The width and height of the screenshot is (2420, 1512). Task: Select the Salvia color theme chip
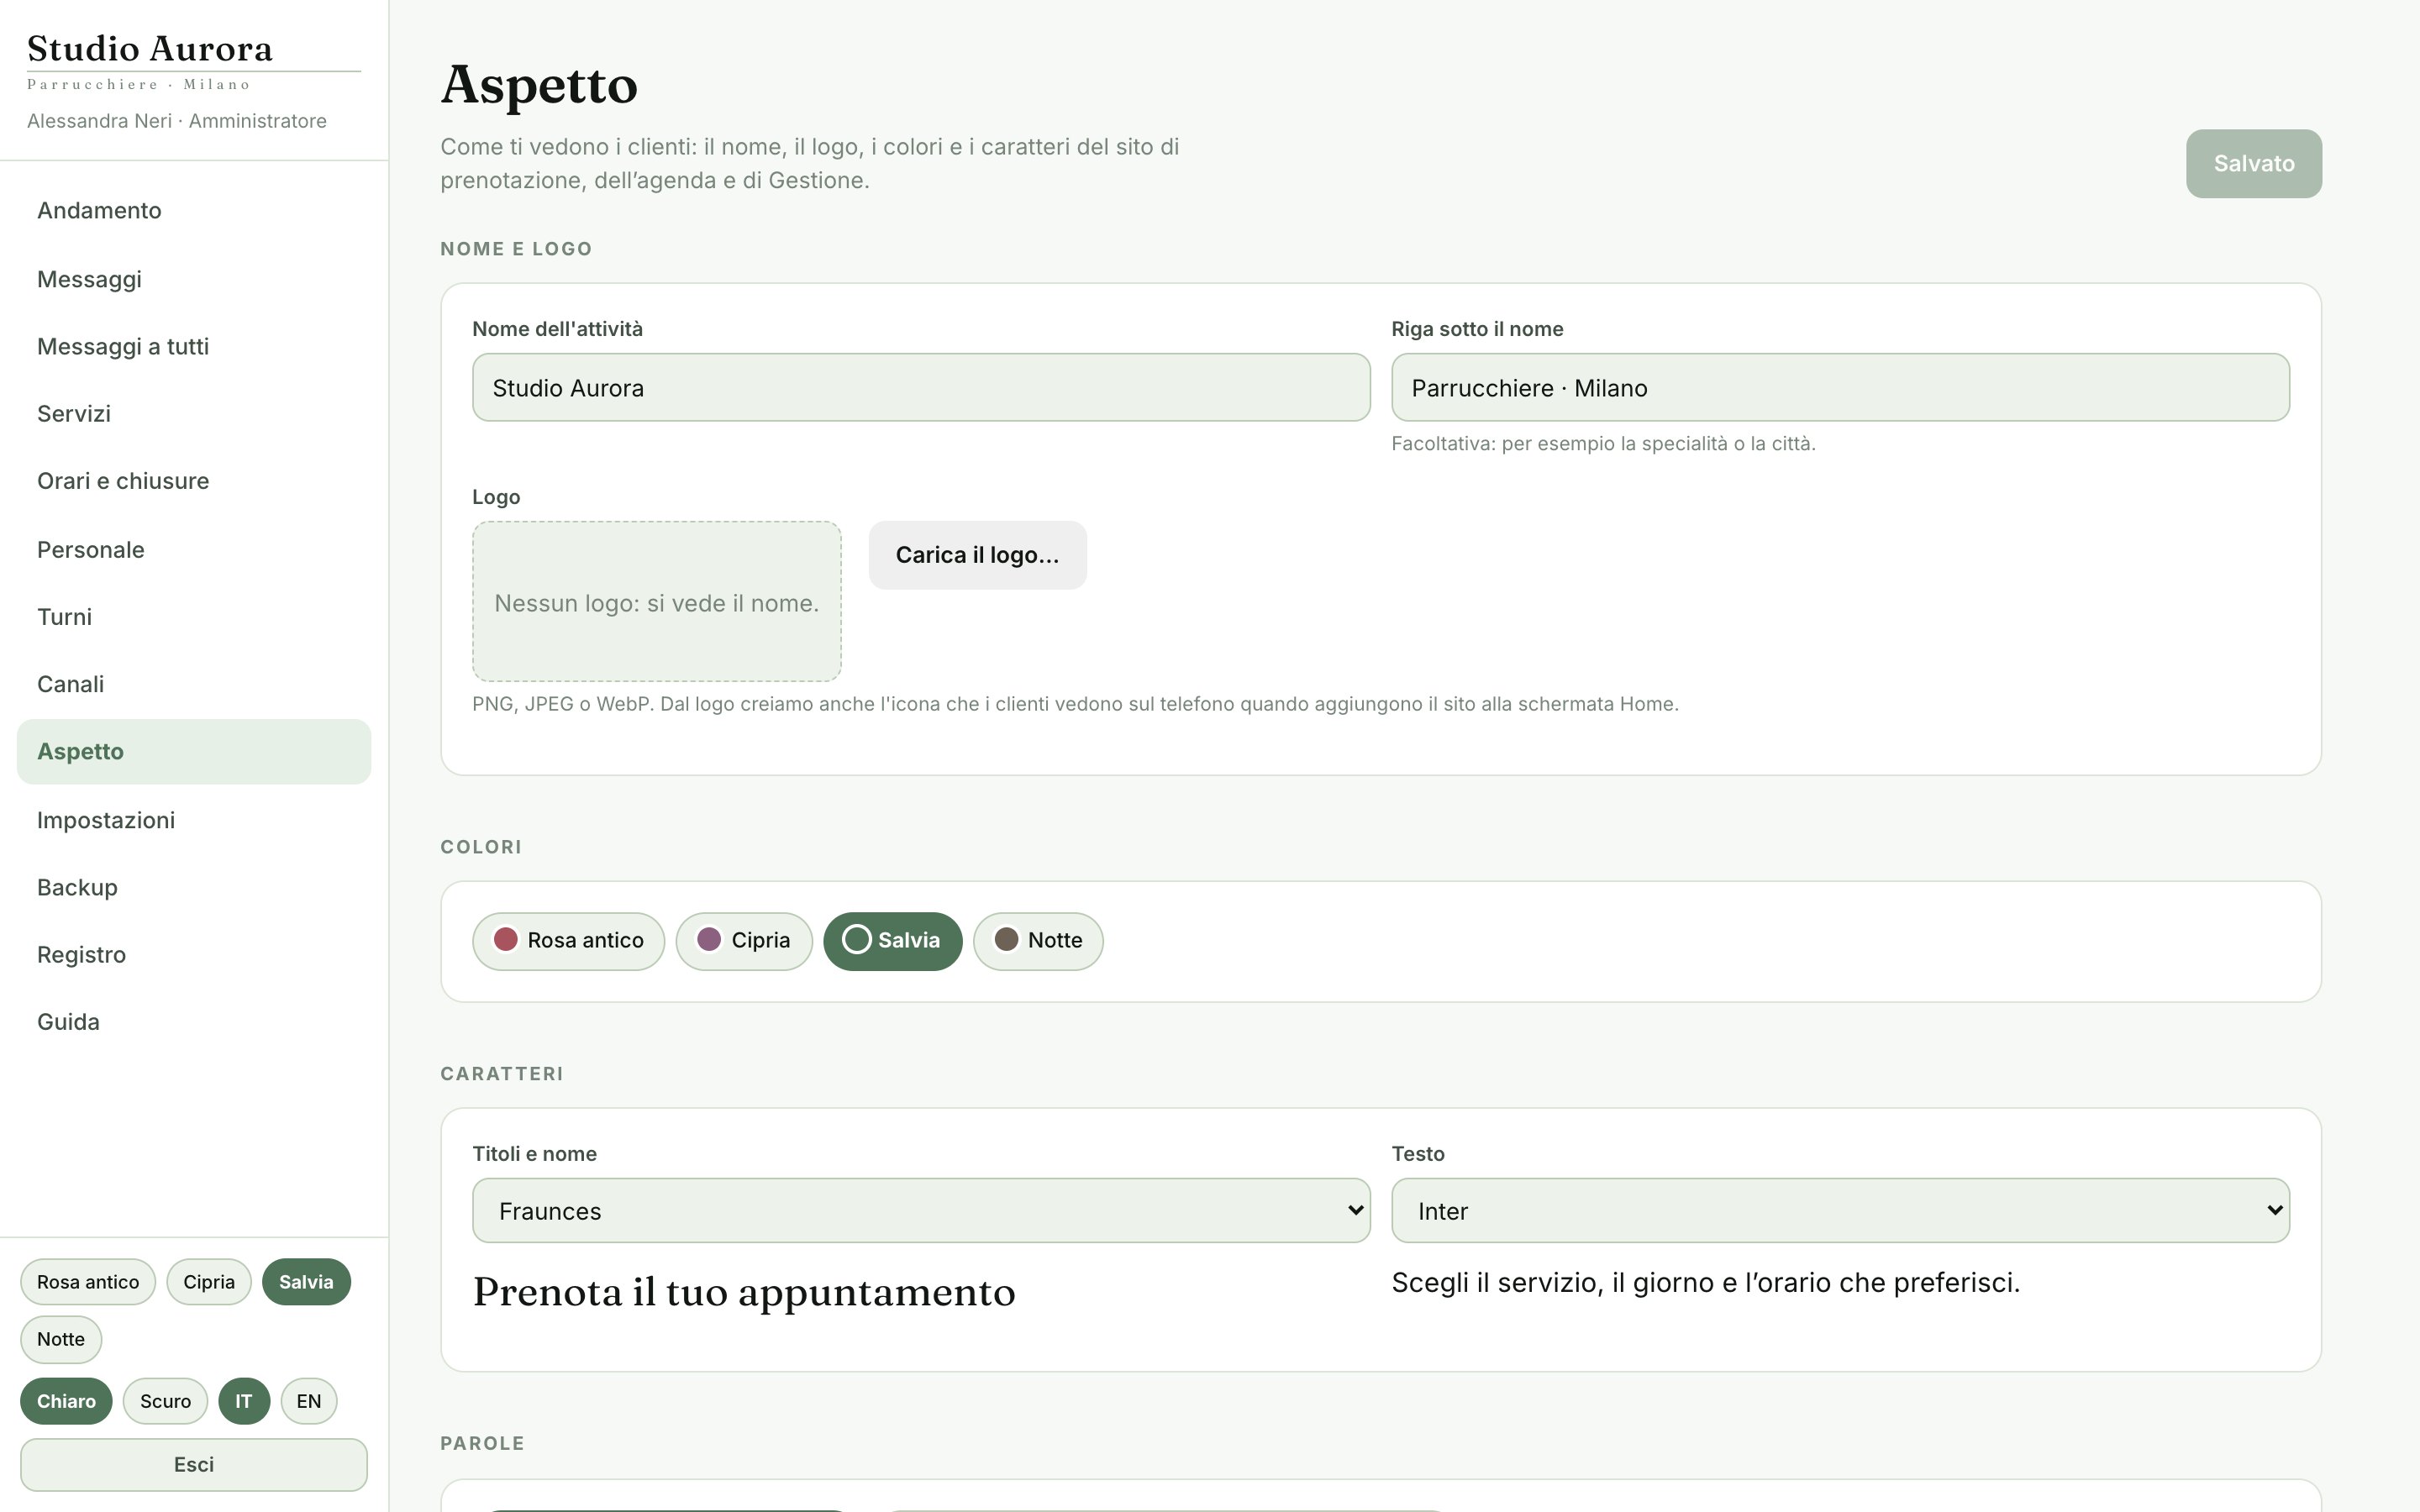tap(892, 941)
